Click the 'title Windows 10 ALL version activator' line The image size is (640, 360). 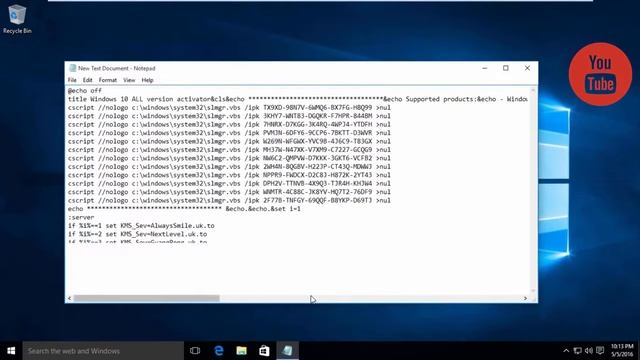click(298, 99)
